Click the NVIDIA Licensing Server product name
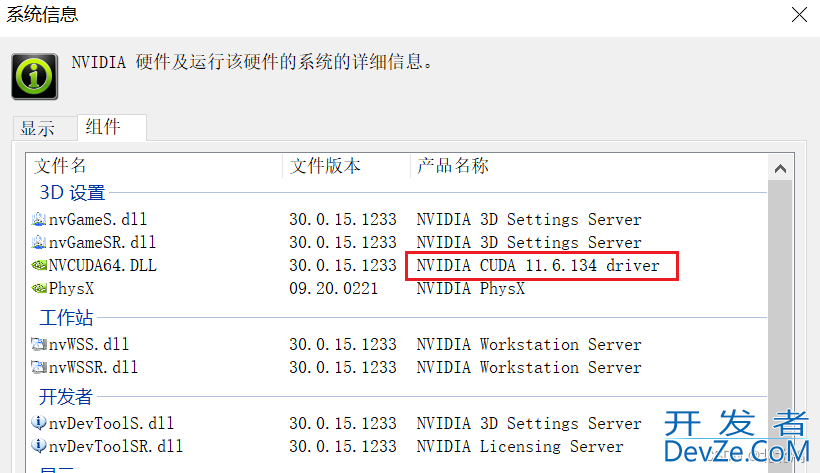 (520, 446)
